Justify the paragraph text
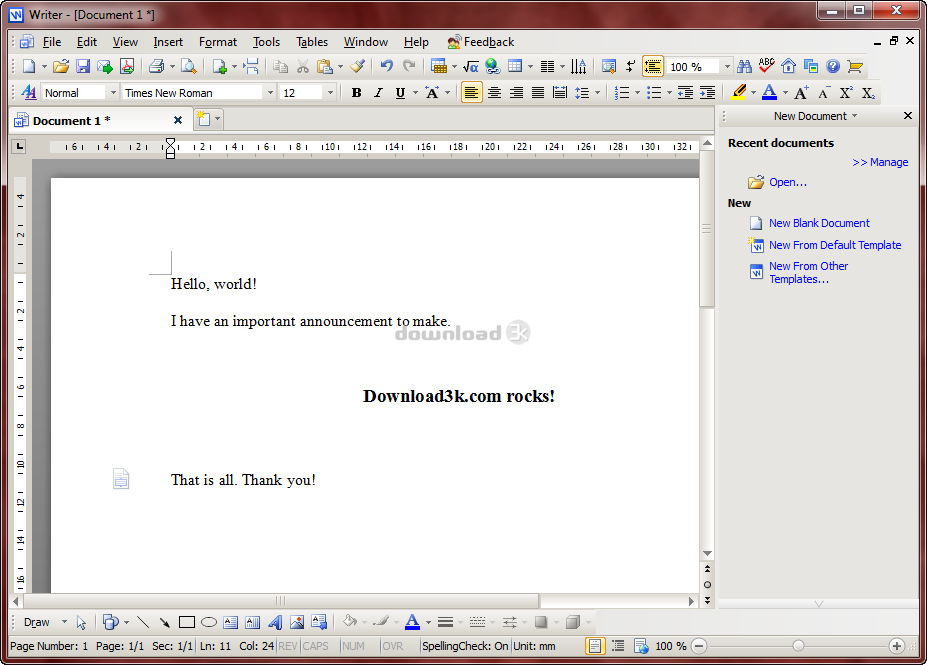 (538, 93)
